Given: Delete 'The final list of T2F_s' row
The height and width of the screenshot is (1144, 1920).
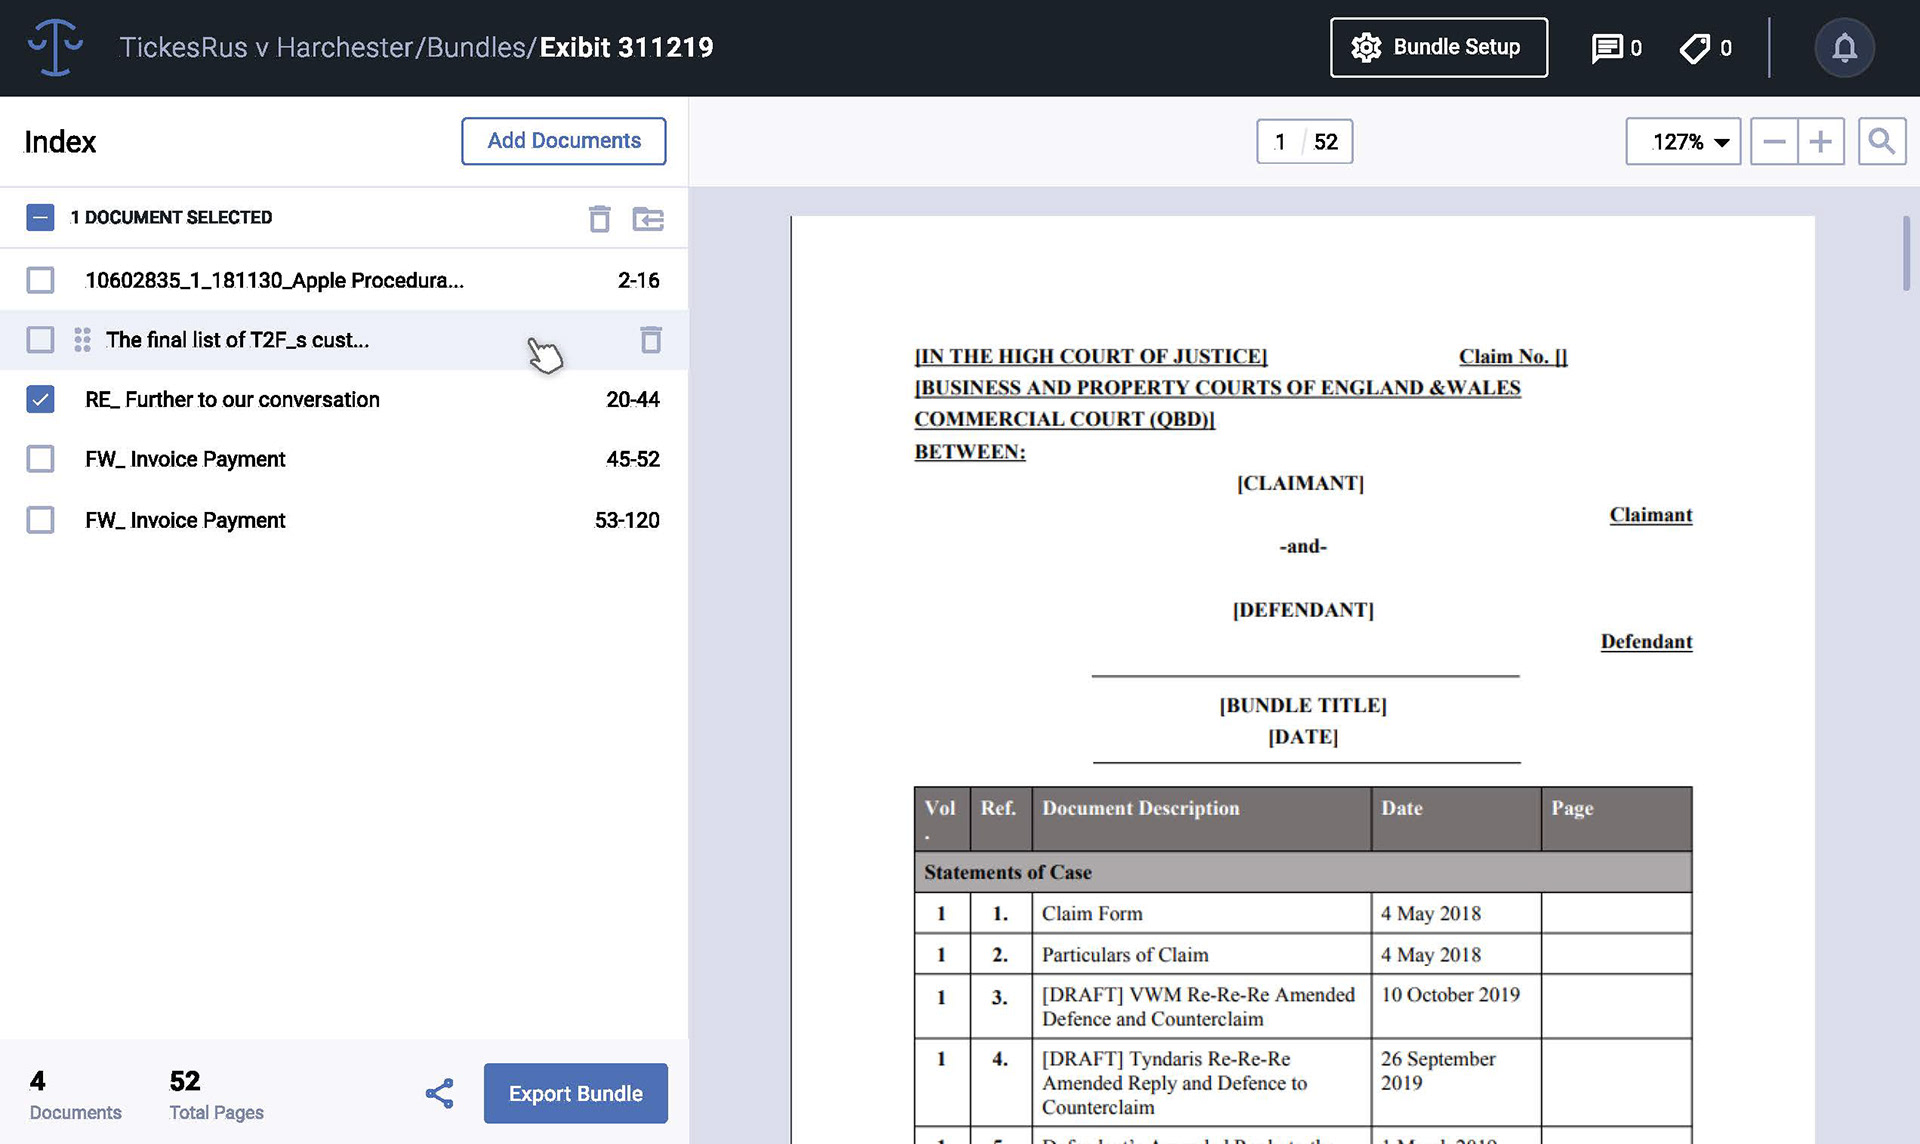Looking at the screenshot, I should pyautogui.click(x=651, y=340).
